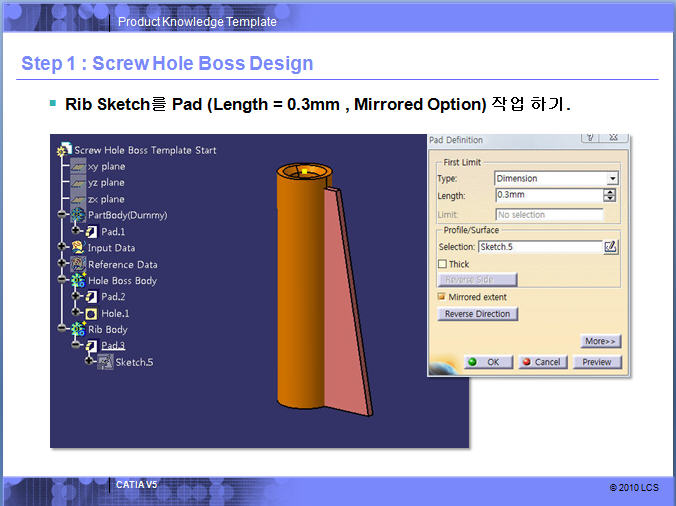The height and width of the screenshot is (506, 676).
Task: Select the Hole.1 feature icon
Action: click(92, 313)
